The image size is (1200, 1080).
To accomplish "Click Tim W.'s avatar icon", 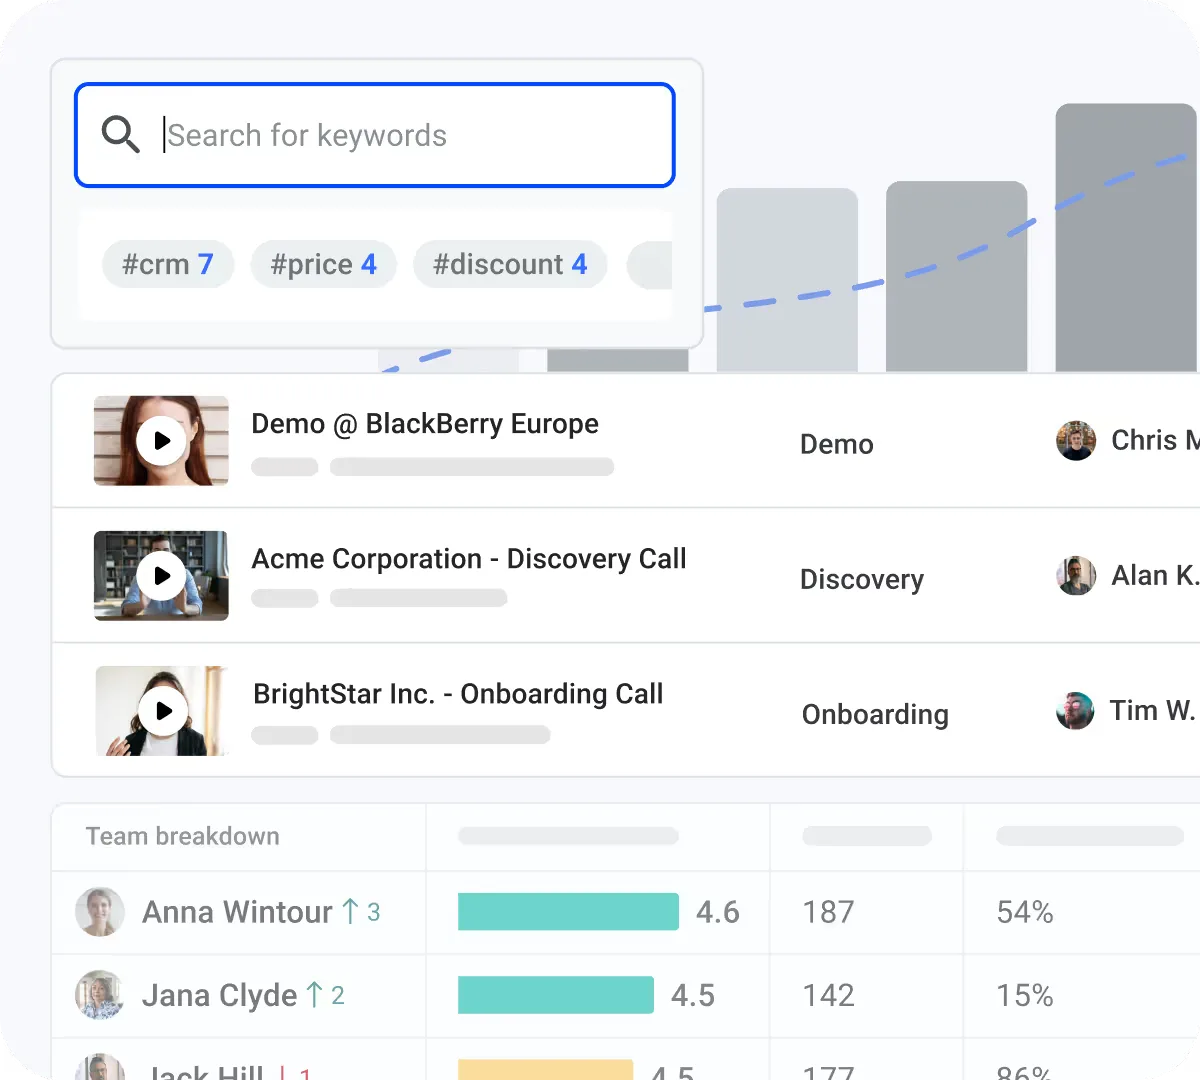I will 1075,711.
